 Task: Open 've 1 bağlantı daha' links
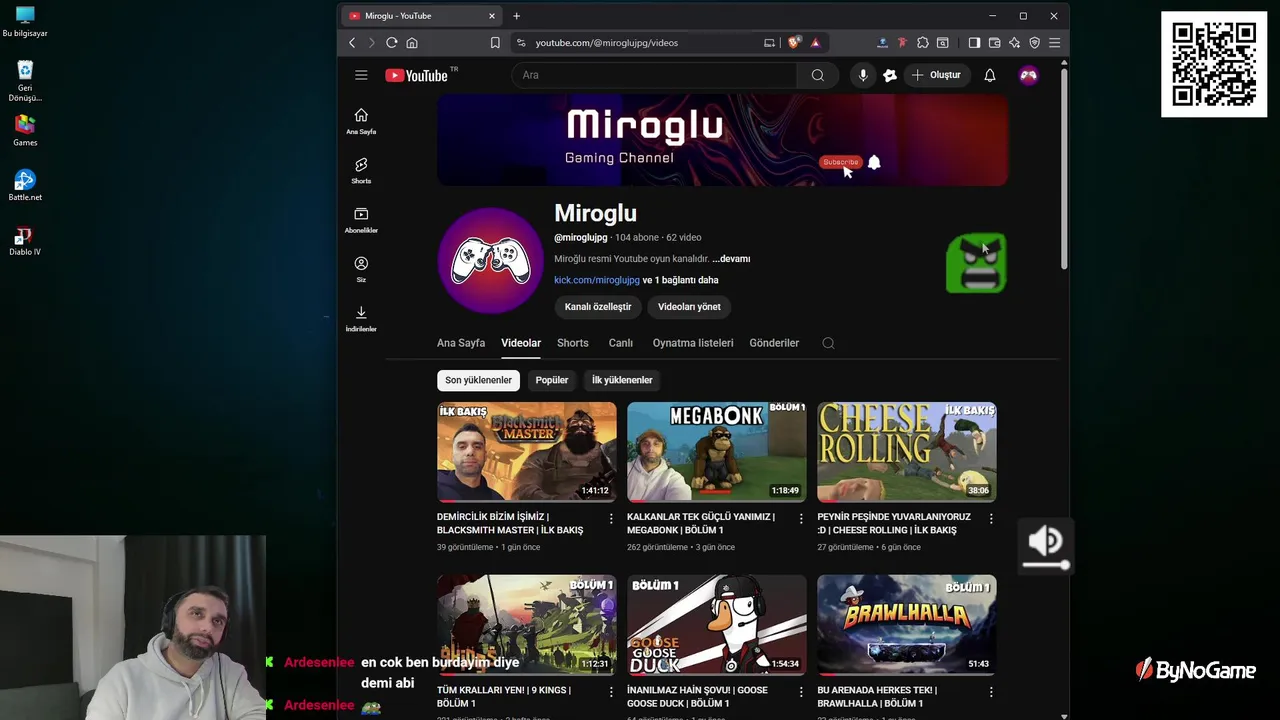point(681,280)
